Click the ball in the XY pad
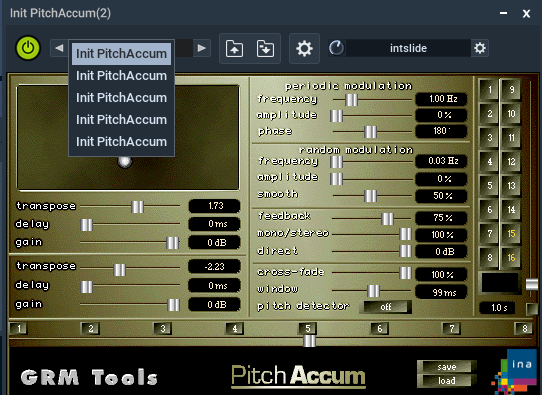The height and width of the screenshot is (395, 542). coord(125,161)
